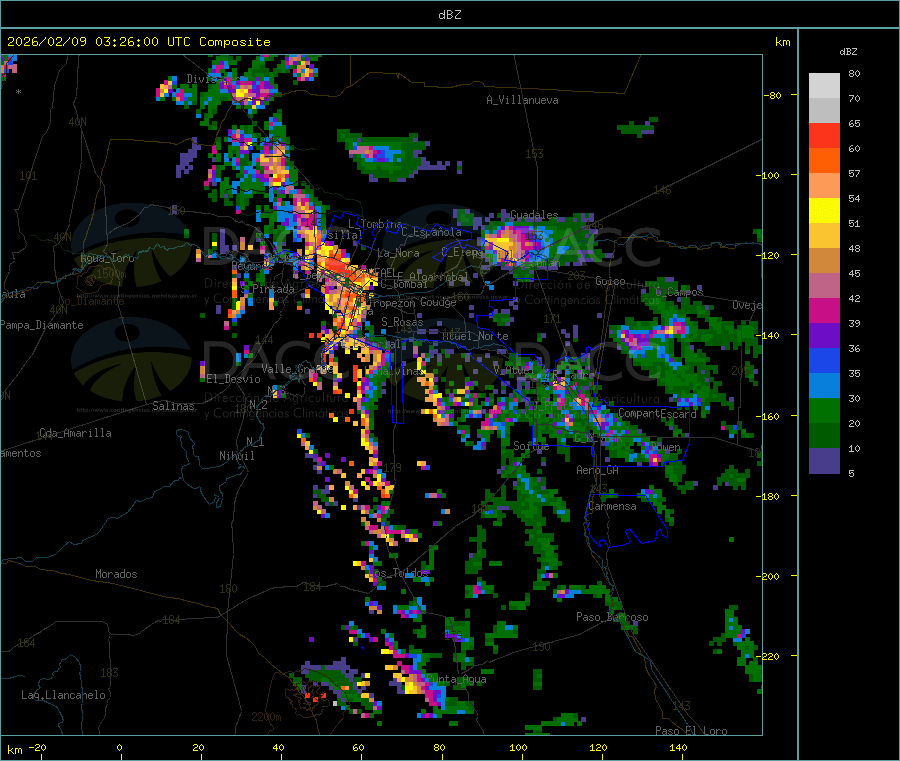Click the 'Goico' map label
900x761 pixels.
610,281
